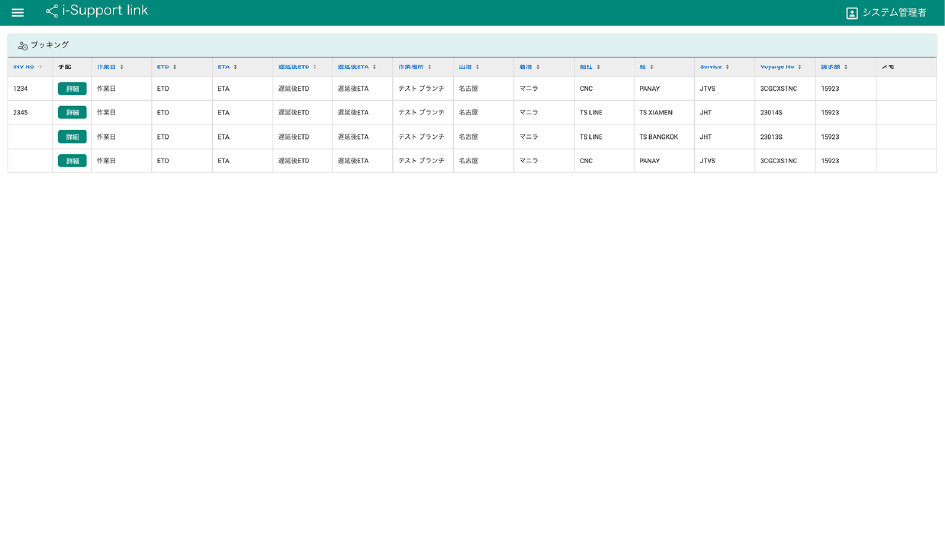Screen dimensions: 945x534
Task: Click the i-Support link title text
Action: tap(105, 11)
